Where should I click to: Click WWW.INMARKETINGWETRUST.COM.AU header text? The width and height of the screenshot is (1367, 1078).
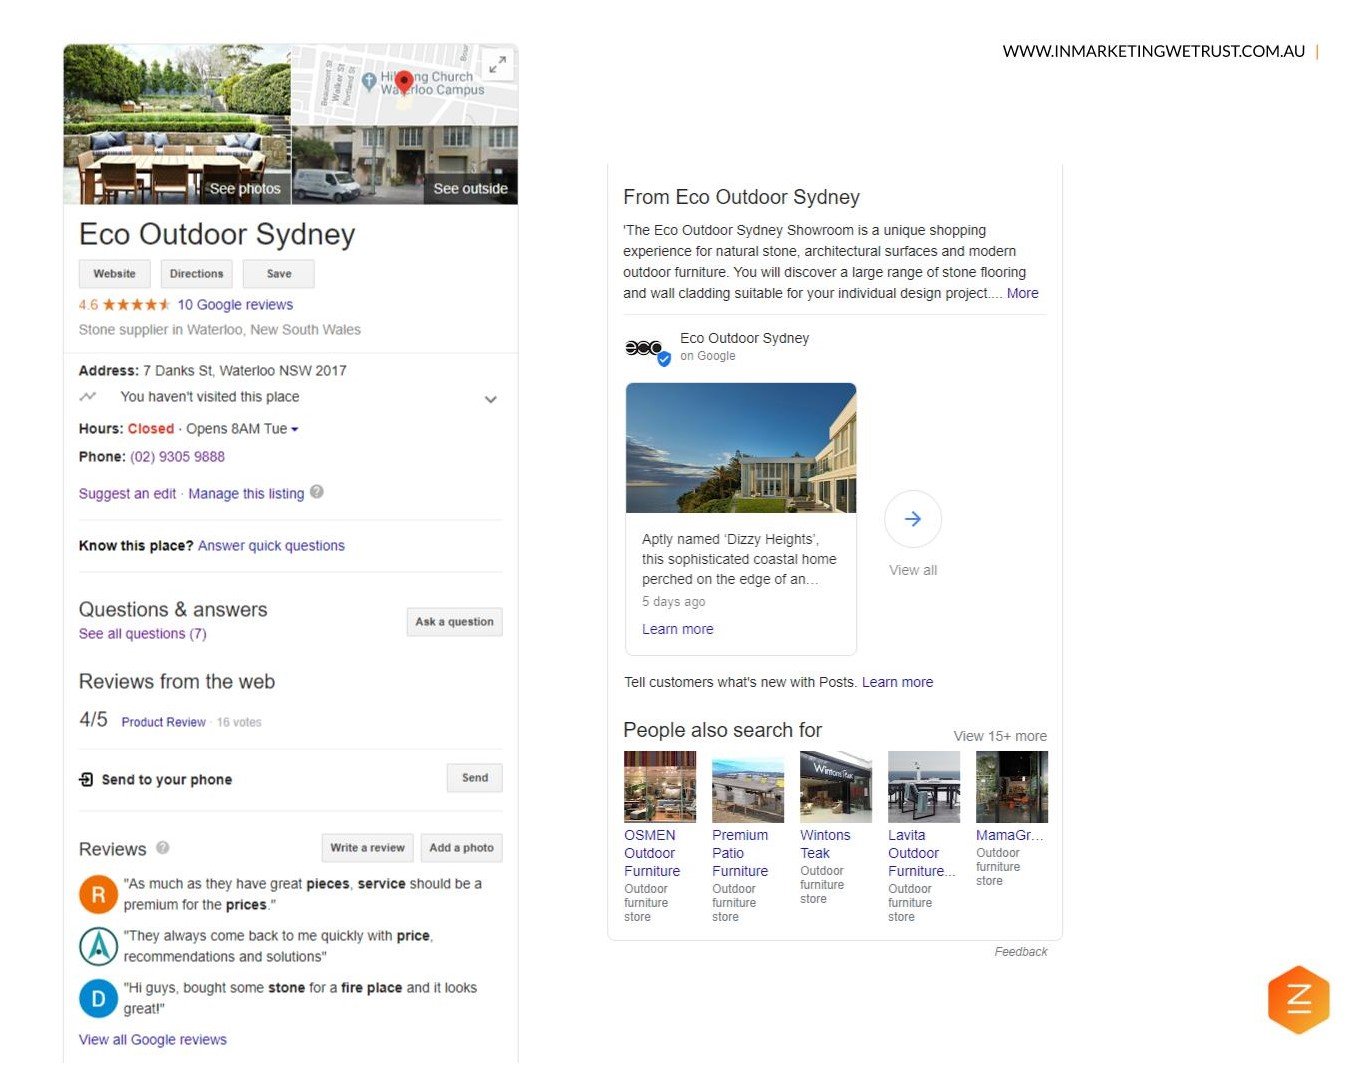[x=1154, y=51]
